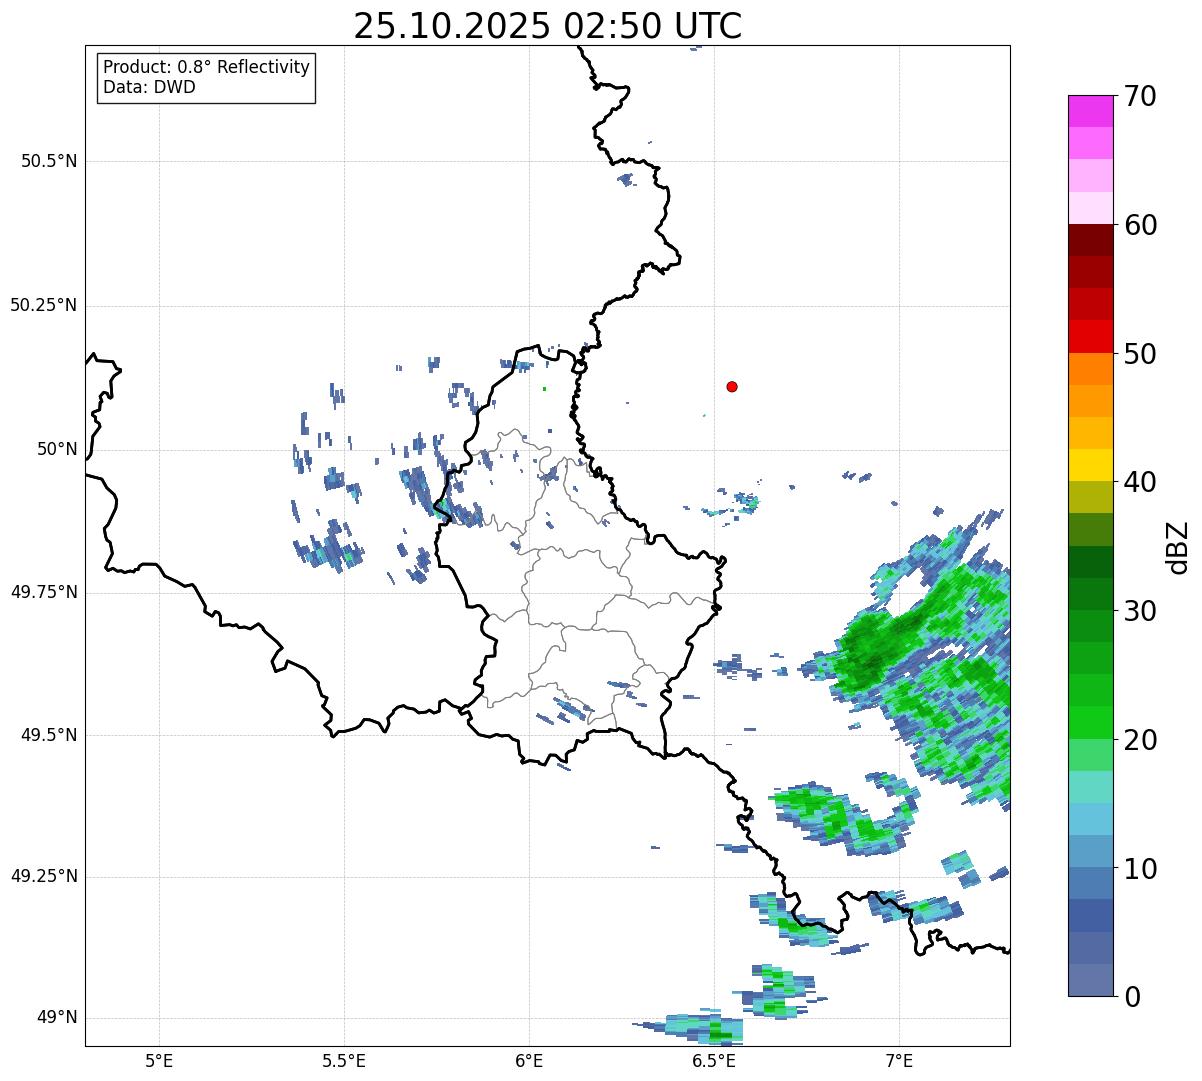Click the 7°E longitude label

(899, 1060)
